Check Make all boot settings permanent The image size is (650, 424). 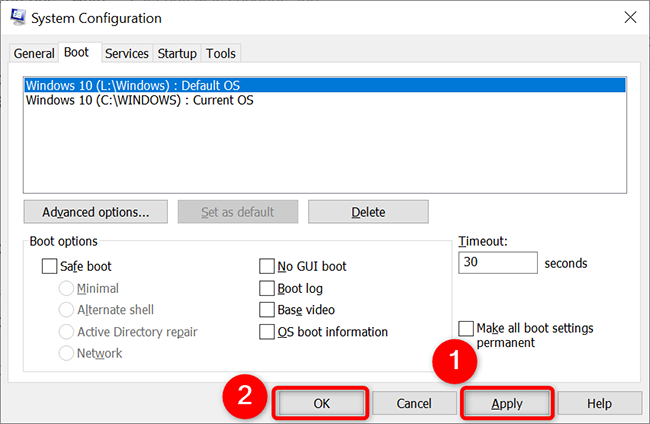(466, 329)
